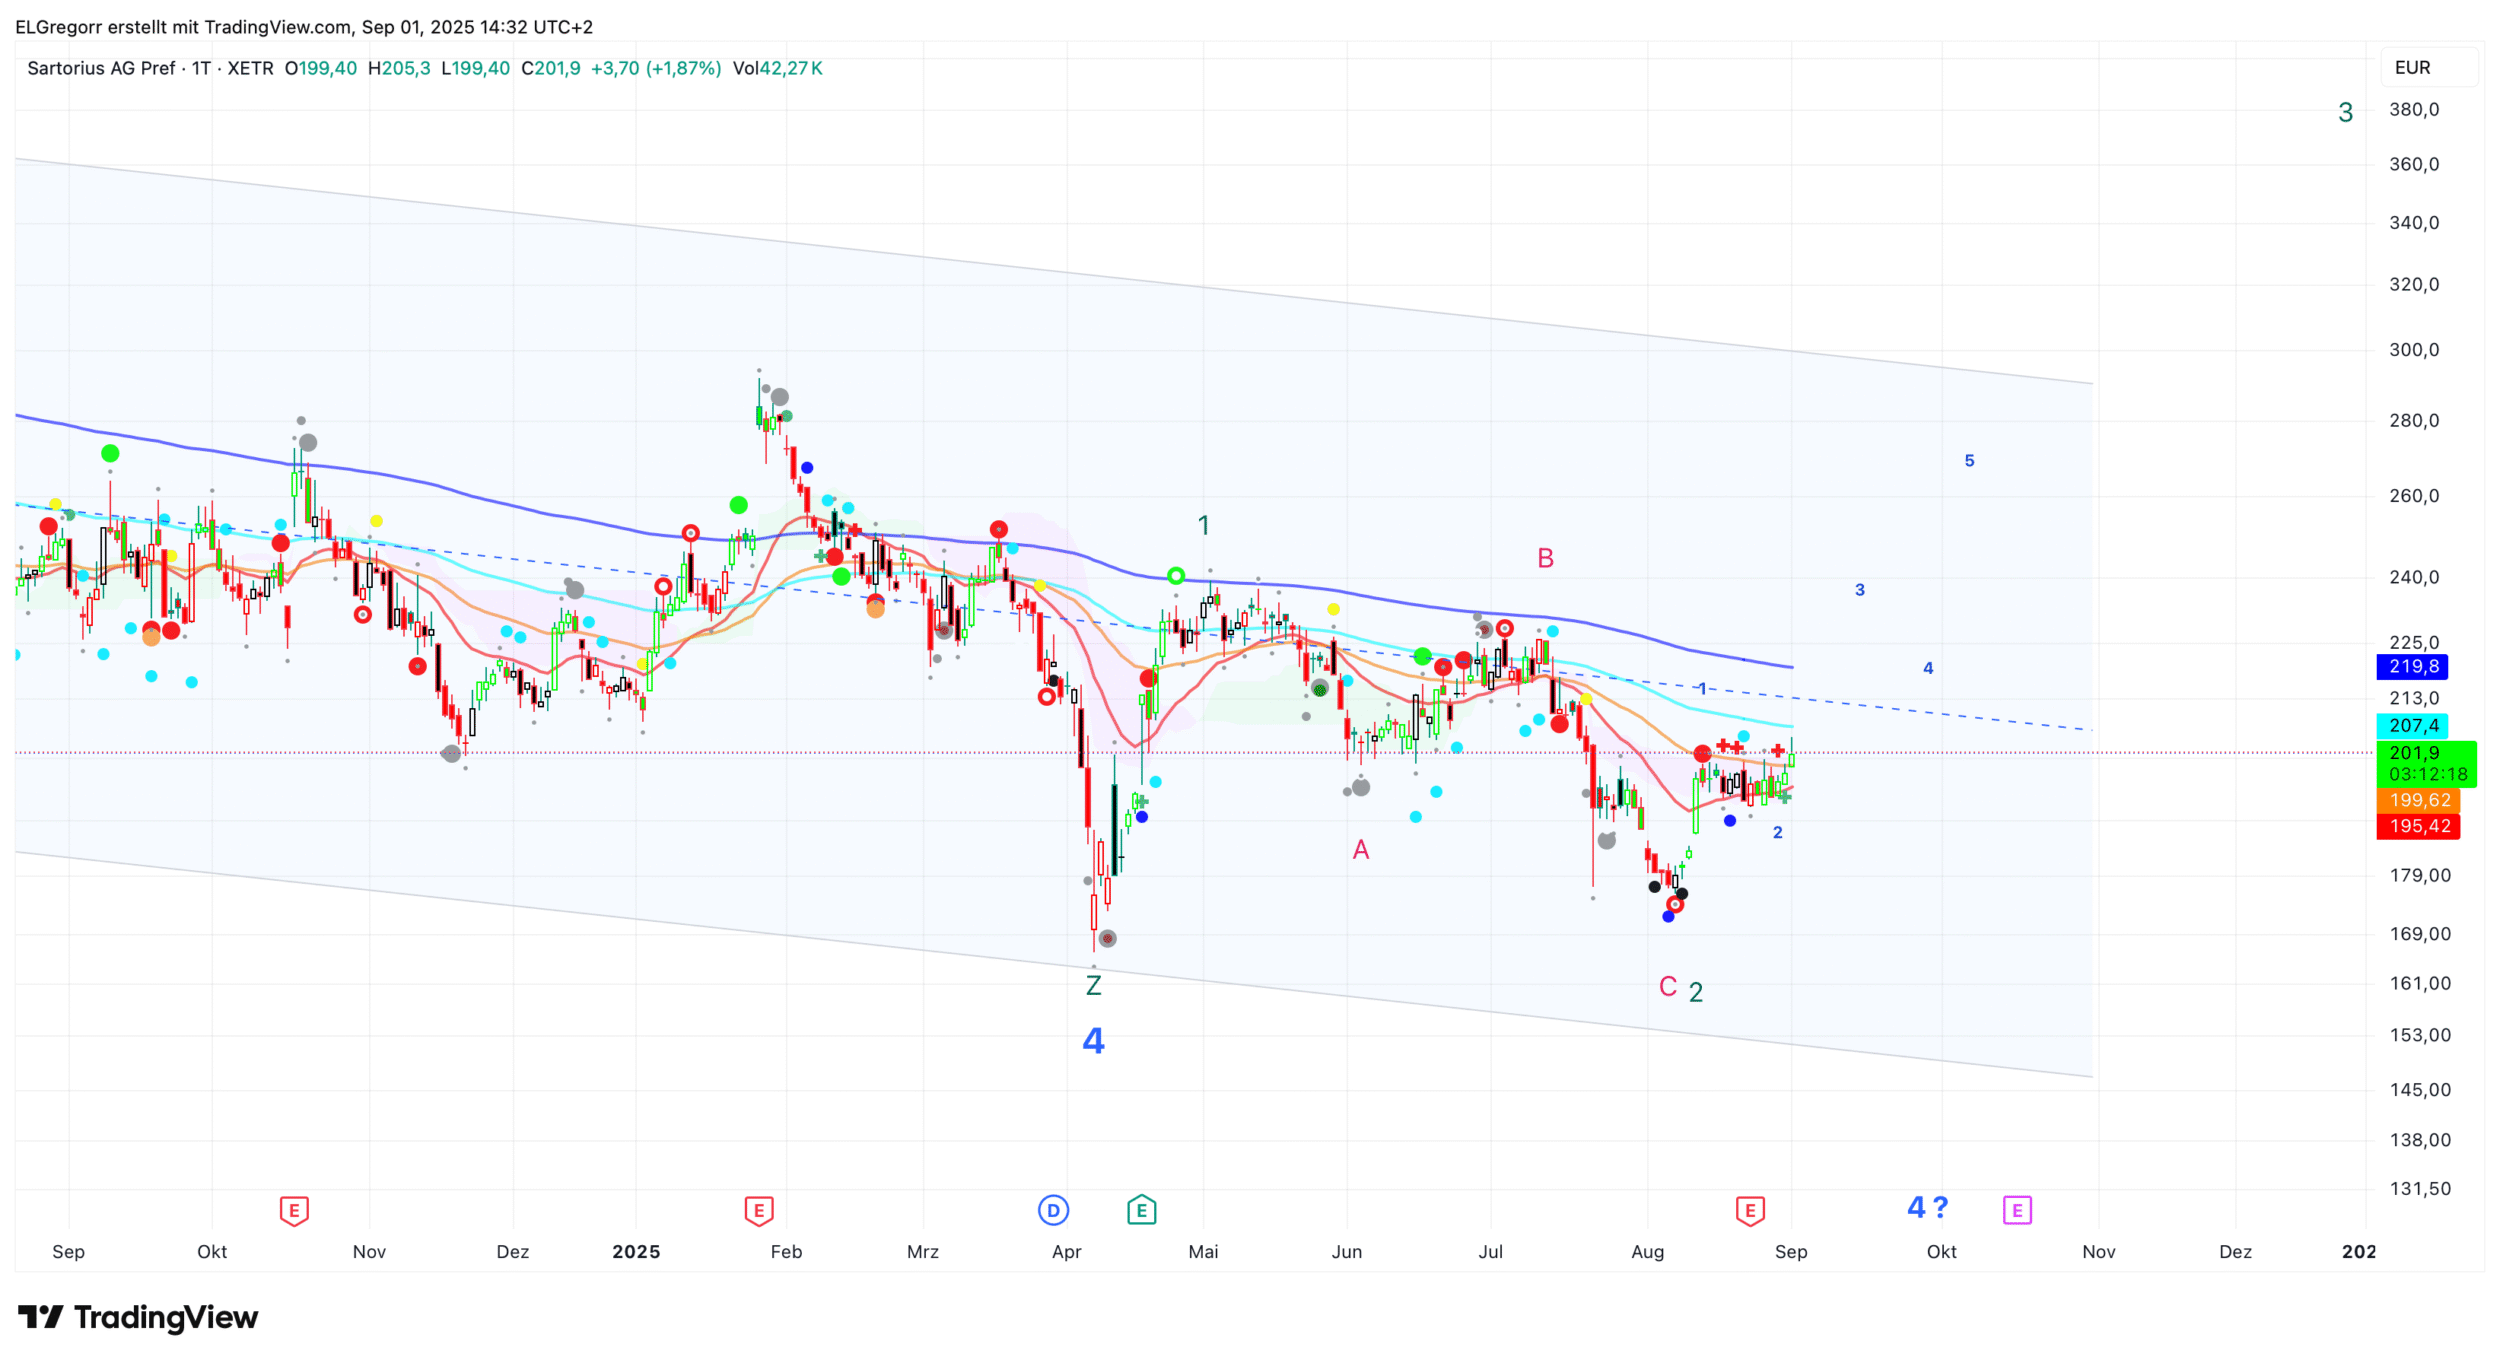Click the purple upcoming earnings E marker
The image size is (2500, 1363).
(2017, 1211)
